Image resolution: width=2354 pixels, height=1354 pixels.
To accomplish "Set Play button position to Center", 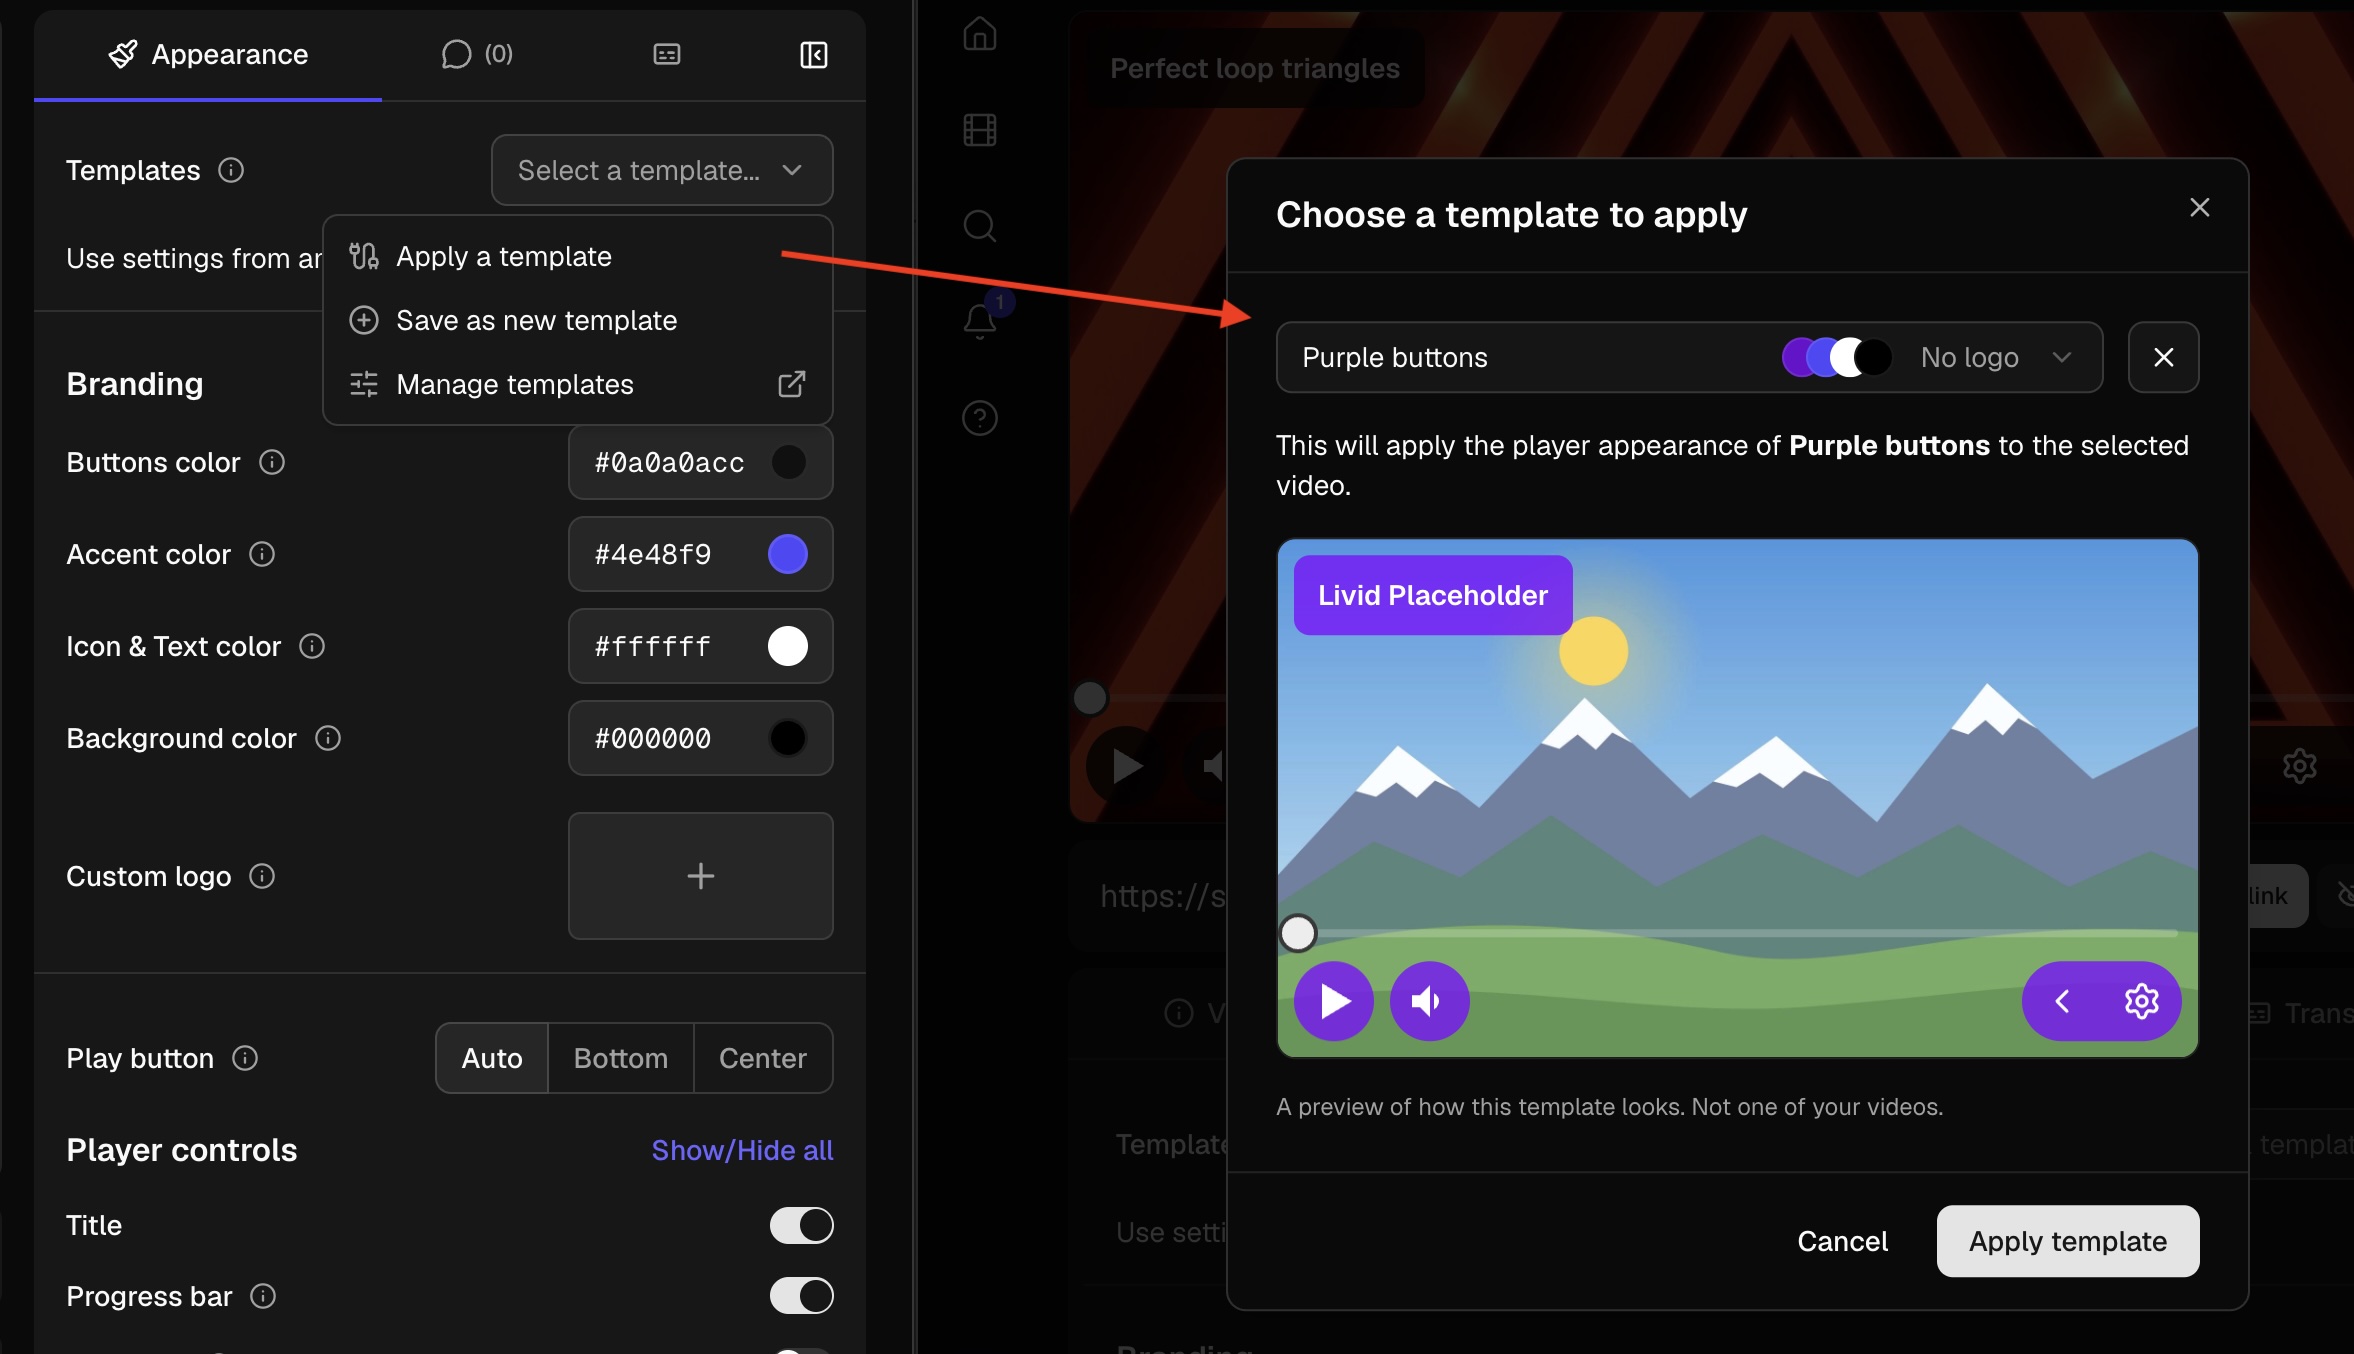I will coord(763,1058).
